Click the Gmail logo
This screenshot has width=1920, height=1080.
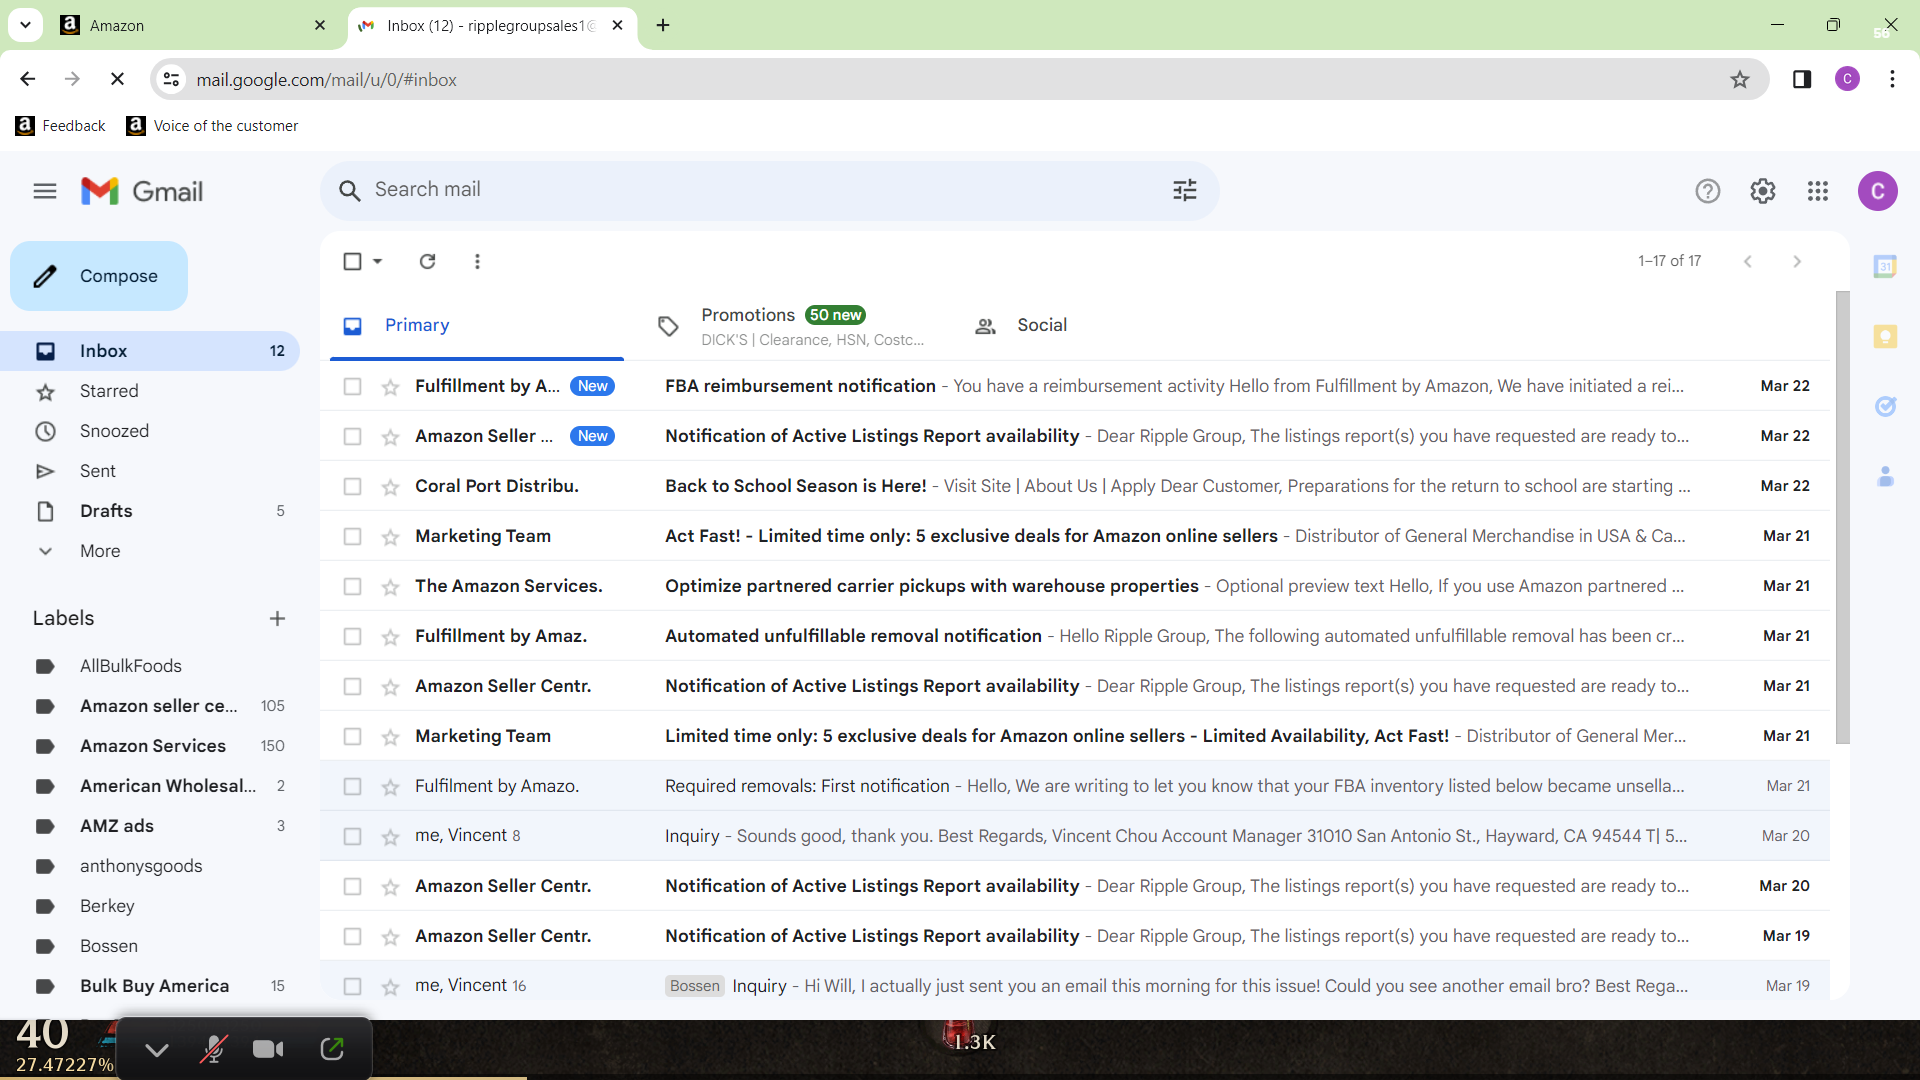click(142, 191)
